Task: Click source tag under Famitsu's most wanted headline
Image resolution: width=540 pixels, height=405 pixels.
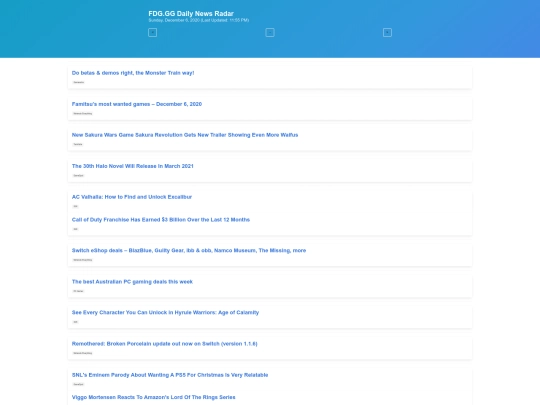Action: [x=83, y=113]
